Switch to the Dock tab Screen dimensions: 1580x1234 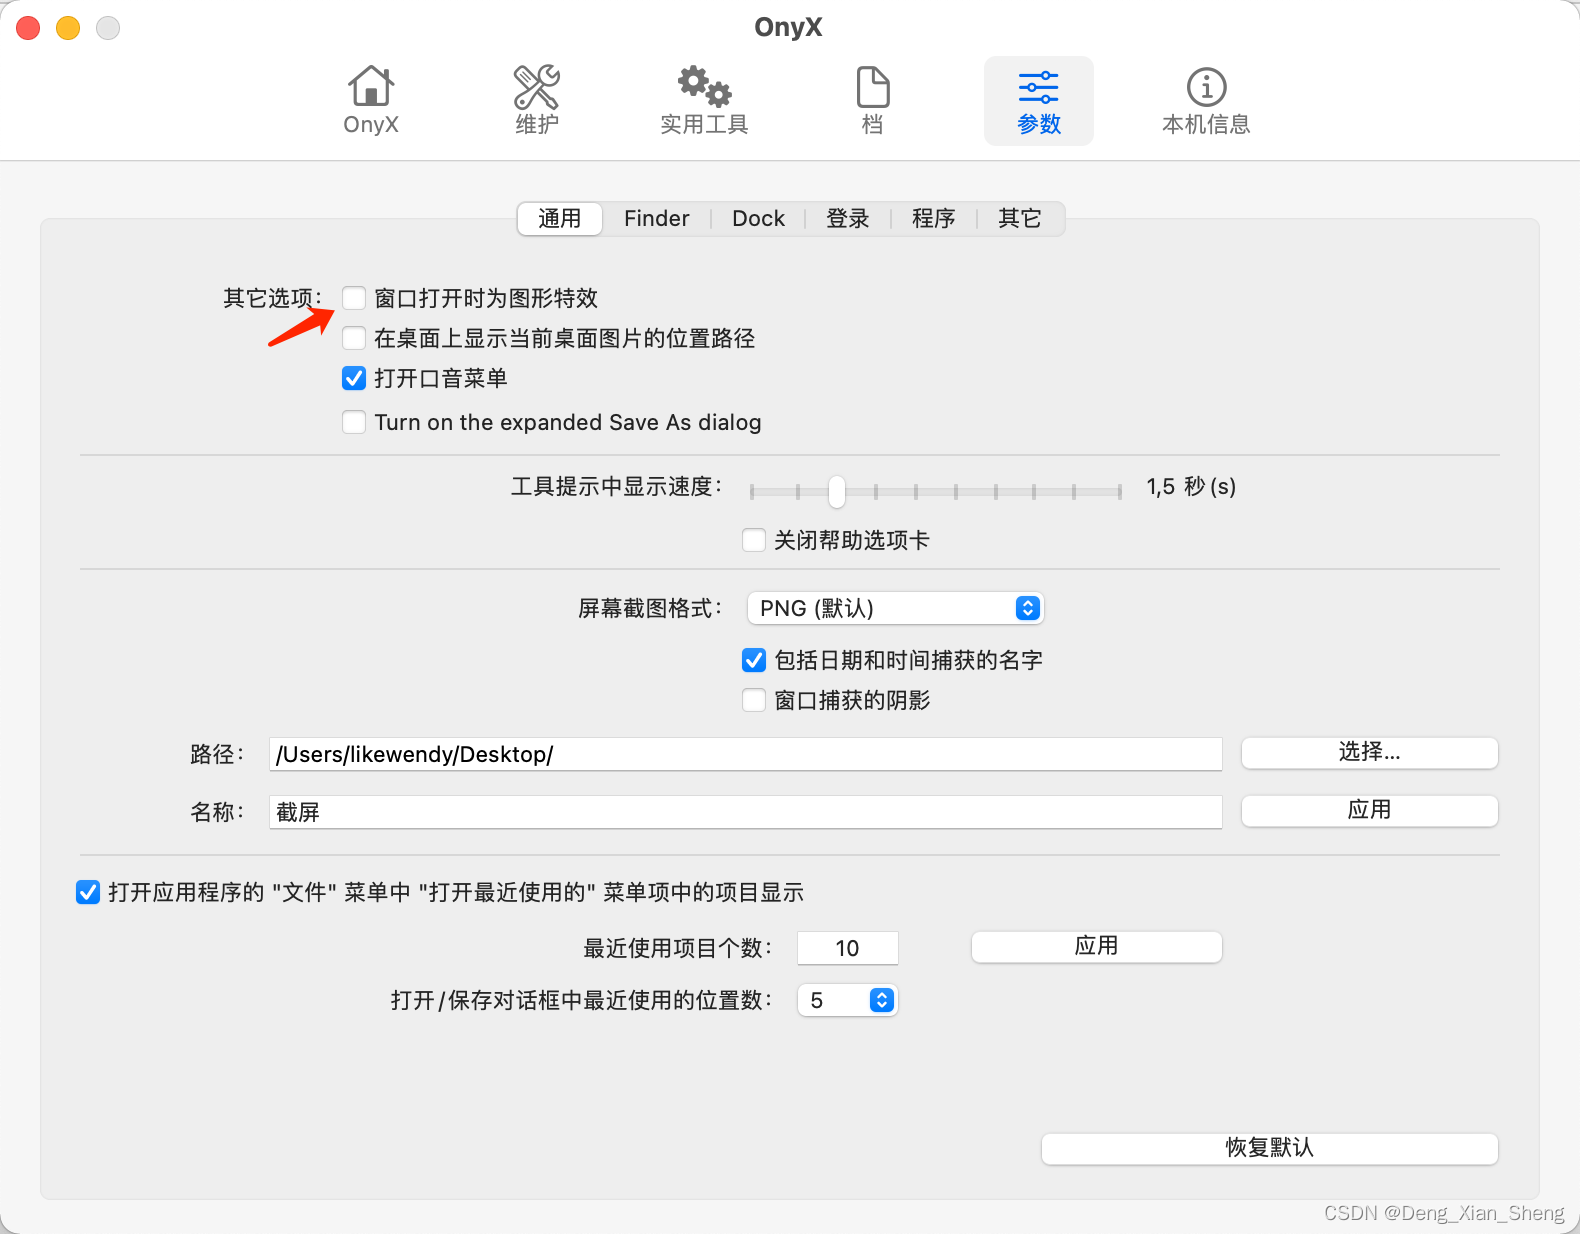point(758,218)
